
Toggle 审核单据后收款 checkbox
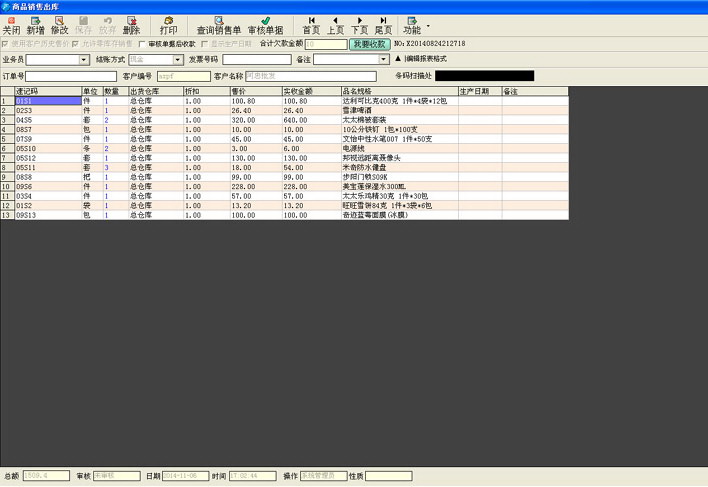(x=141, y=44)
